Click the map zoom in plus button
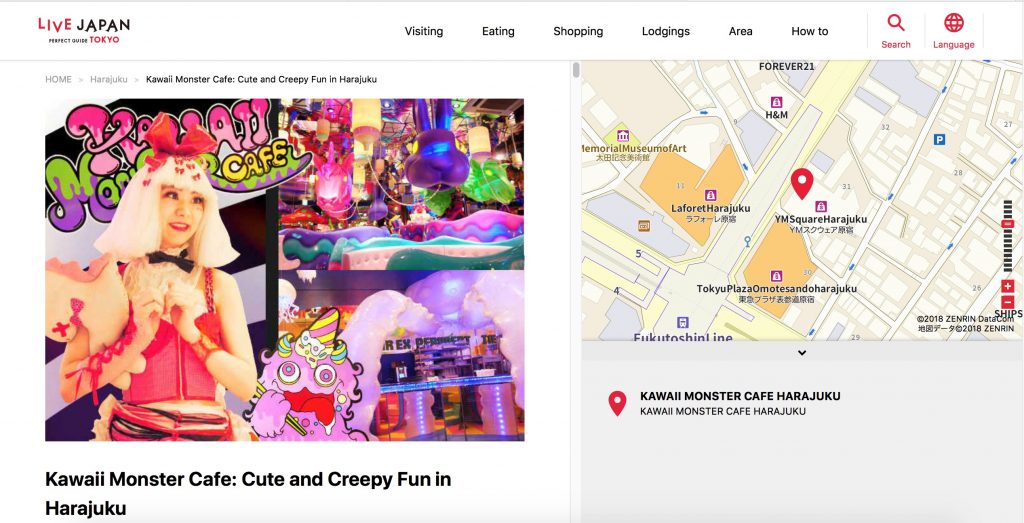Viewport: 1024px width, 523px height. coord(1008,286)
